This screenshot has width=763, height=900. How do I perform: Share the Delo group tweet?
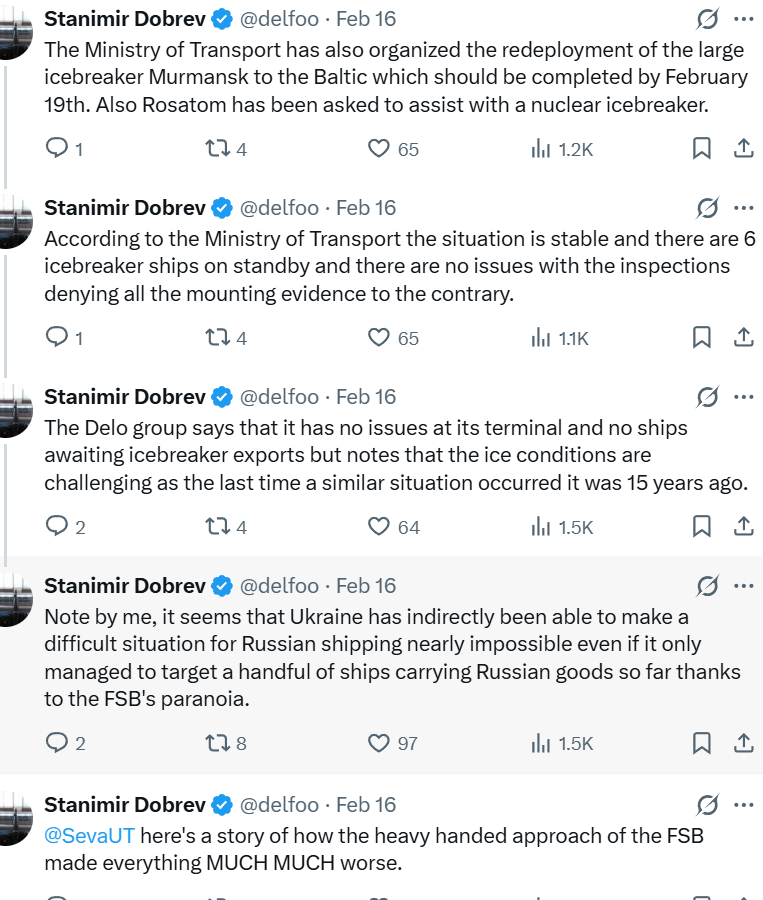pos(743,527)
